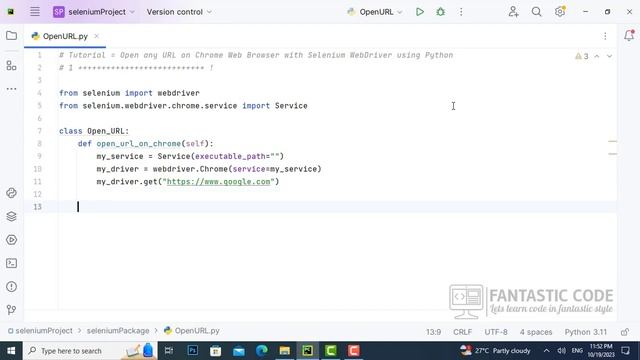Open Windows Task View
This screenshot has height=360, width=640.
(169, 351)
